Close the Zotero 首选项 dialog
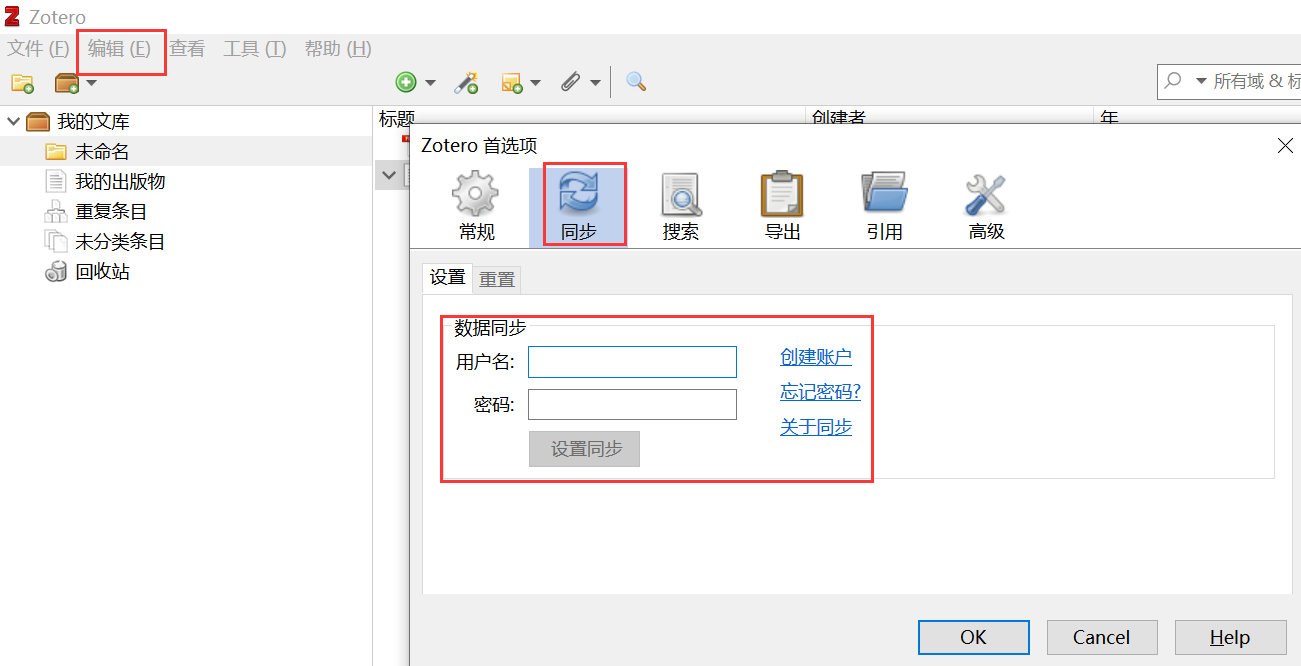This screenshot has width=1301, height=666. pyautogui.click(x=1286, y=146)
